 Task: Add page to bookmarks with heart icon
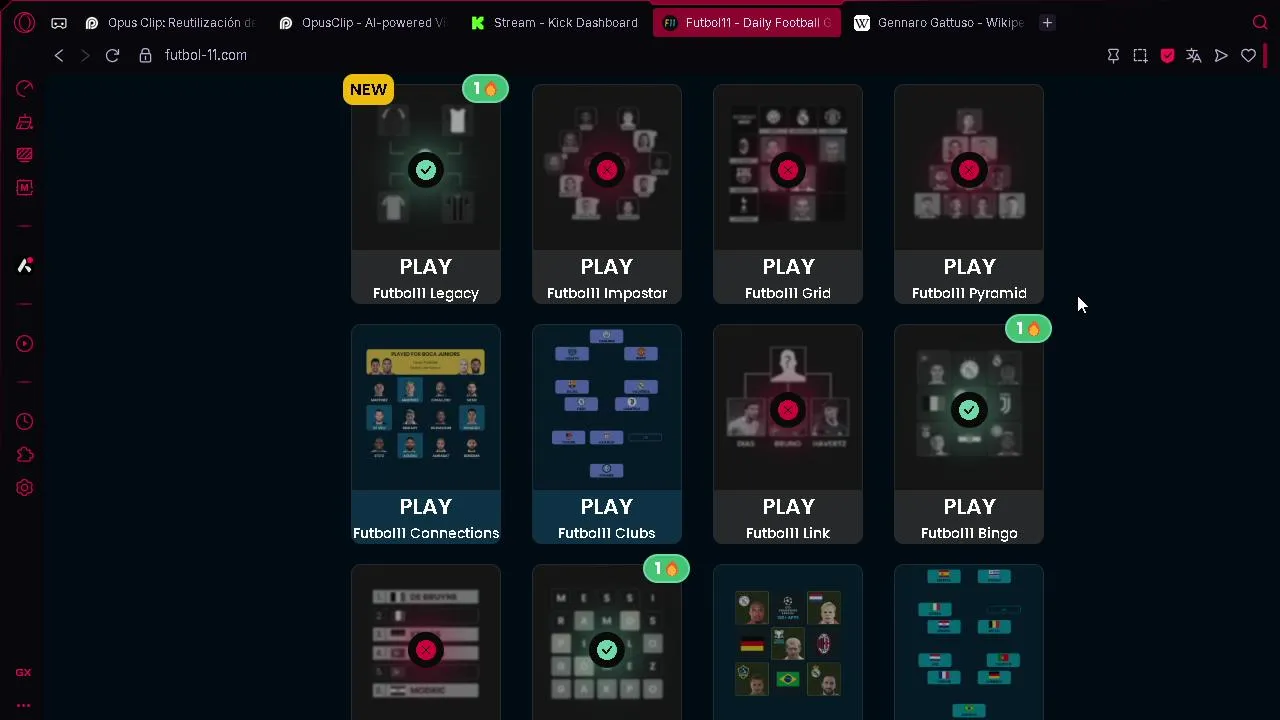[x=1248, y=55]
